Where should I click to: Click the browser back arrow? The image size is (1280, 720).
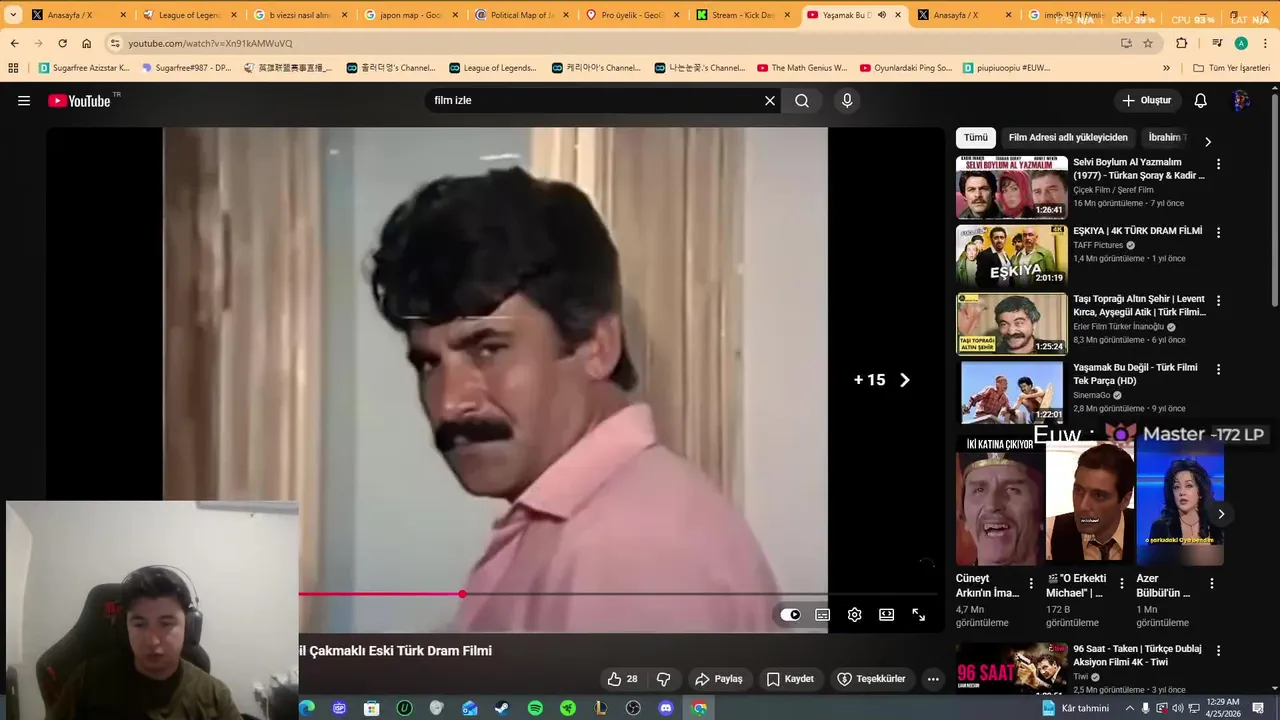pos(14,43)
